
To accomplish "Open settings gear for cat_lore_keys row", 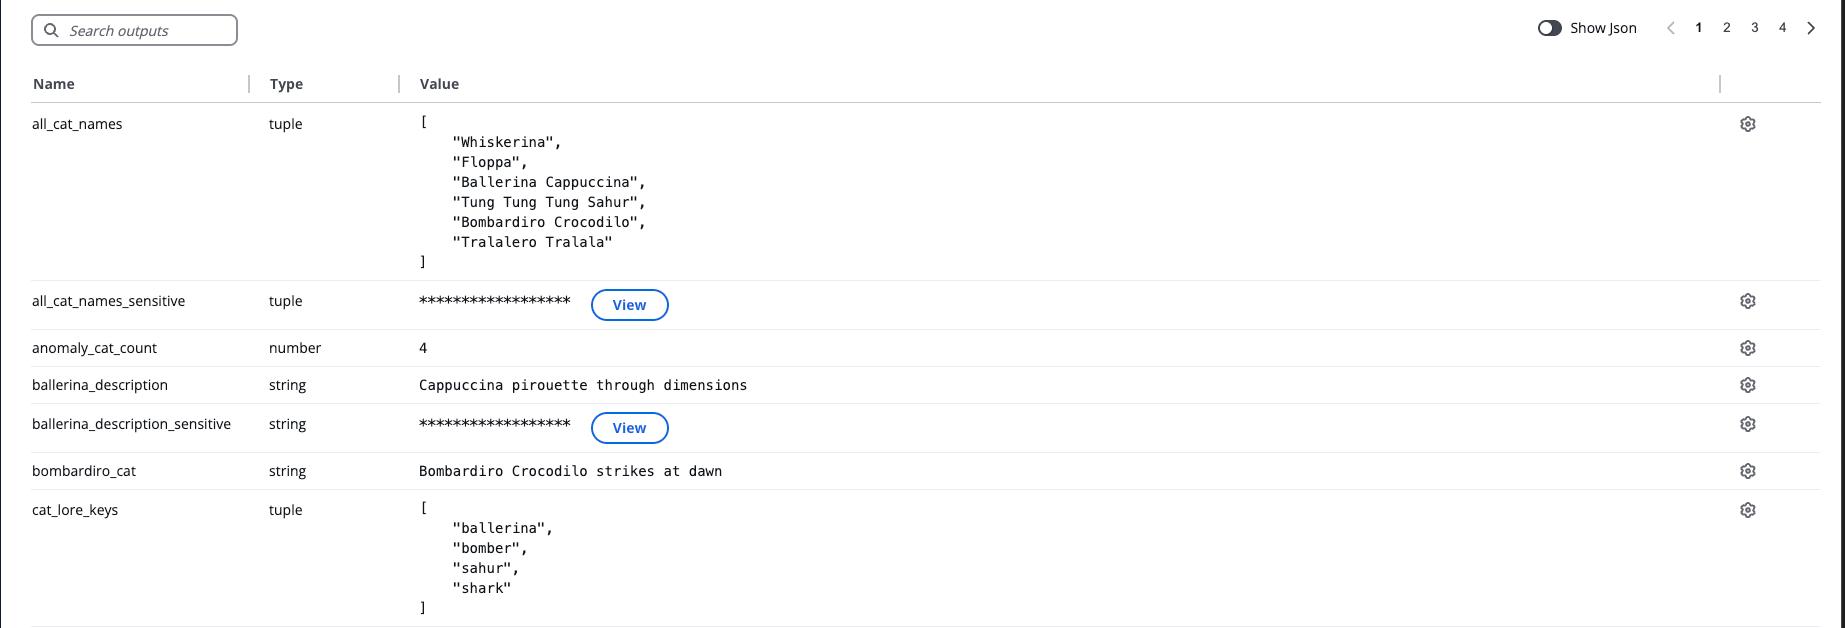I will (1747, 510).
